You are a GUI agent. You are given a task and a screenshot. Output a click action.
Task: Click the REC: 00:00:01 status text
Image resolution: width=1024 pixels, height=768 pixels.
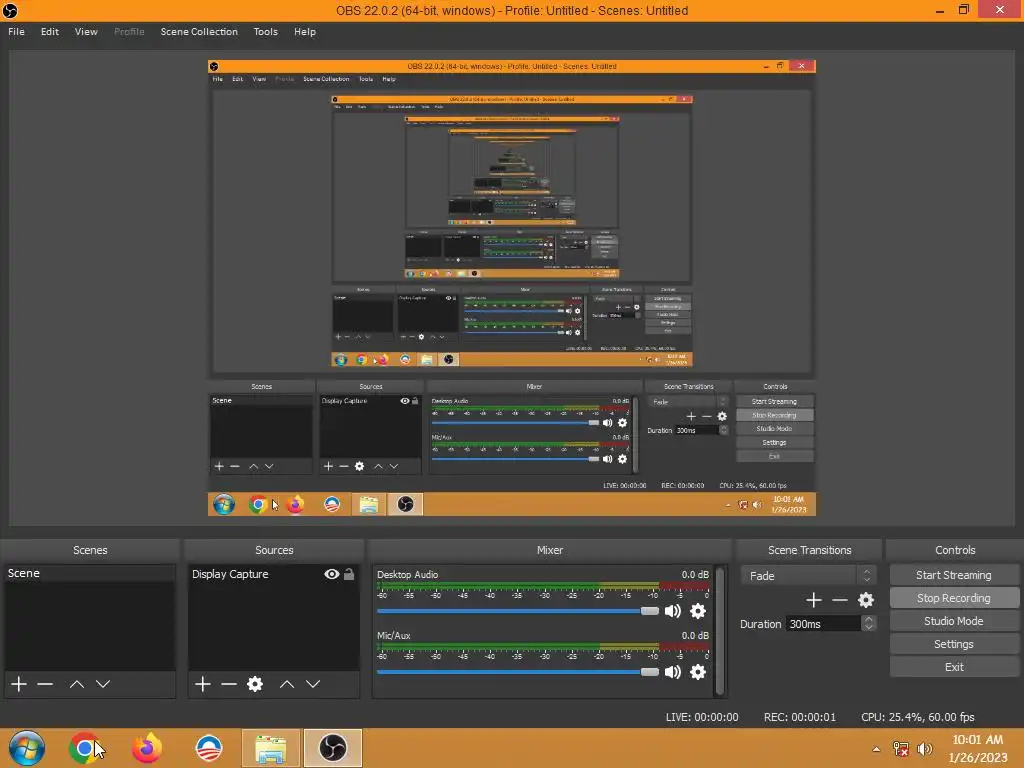point(800,716)
